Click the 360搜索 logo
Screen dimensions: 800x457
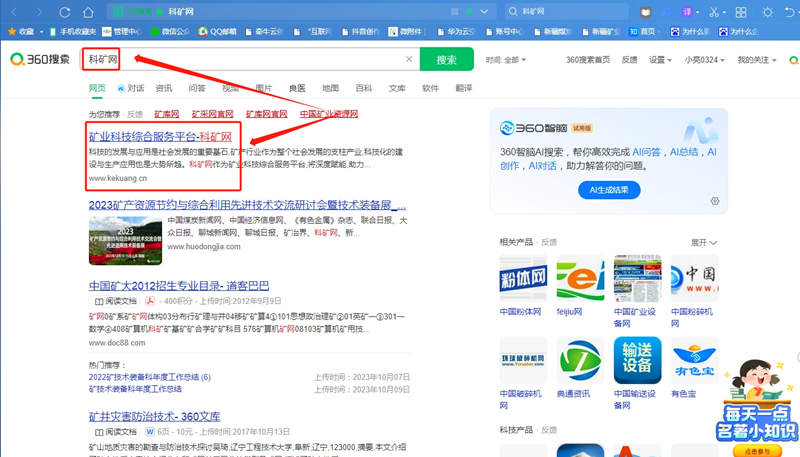click(40, 60)
